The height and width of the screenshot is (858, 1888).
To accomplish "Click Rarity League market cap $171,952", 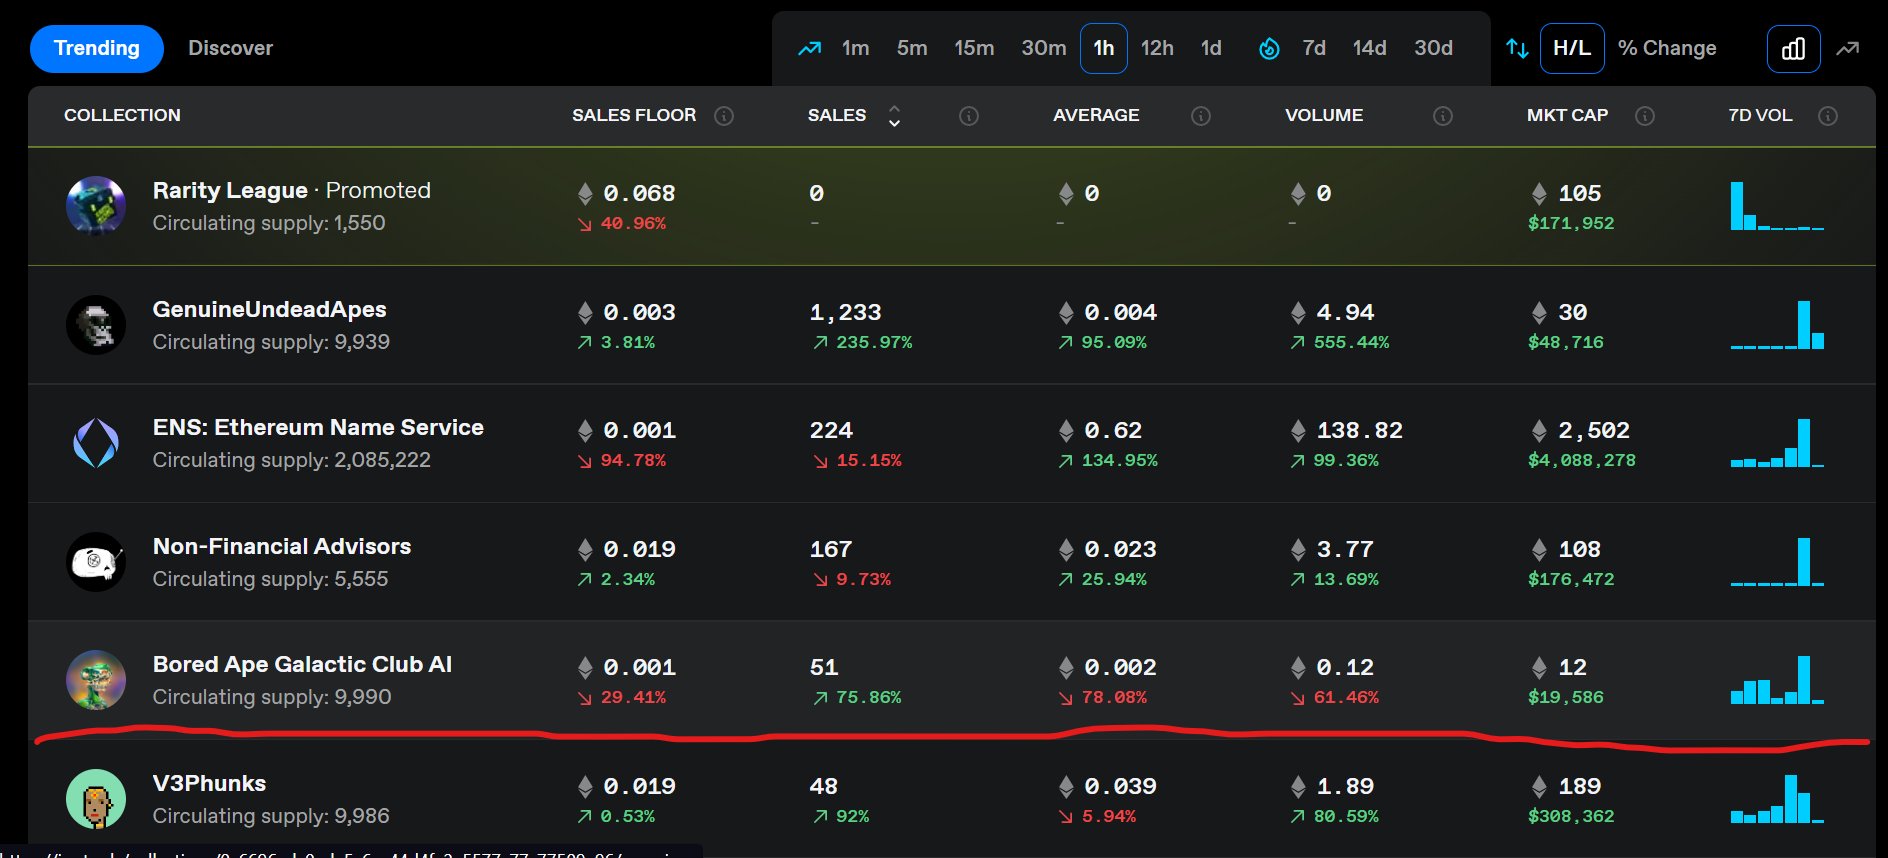I will [1570, 223].
